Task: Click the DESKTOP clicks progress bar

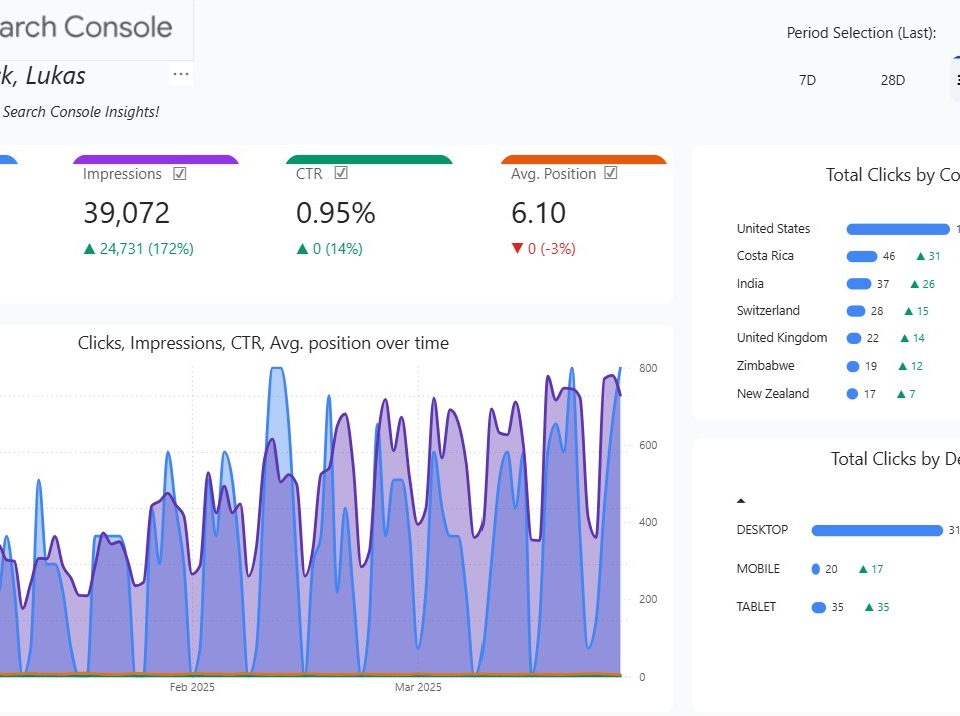Action: tap(877, 530)
